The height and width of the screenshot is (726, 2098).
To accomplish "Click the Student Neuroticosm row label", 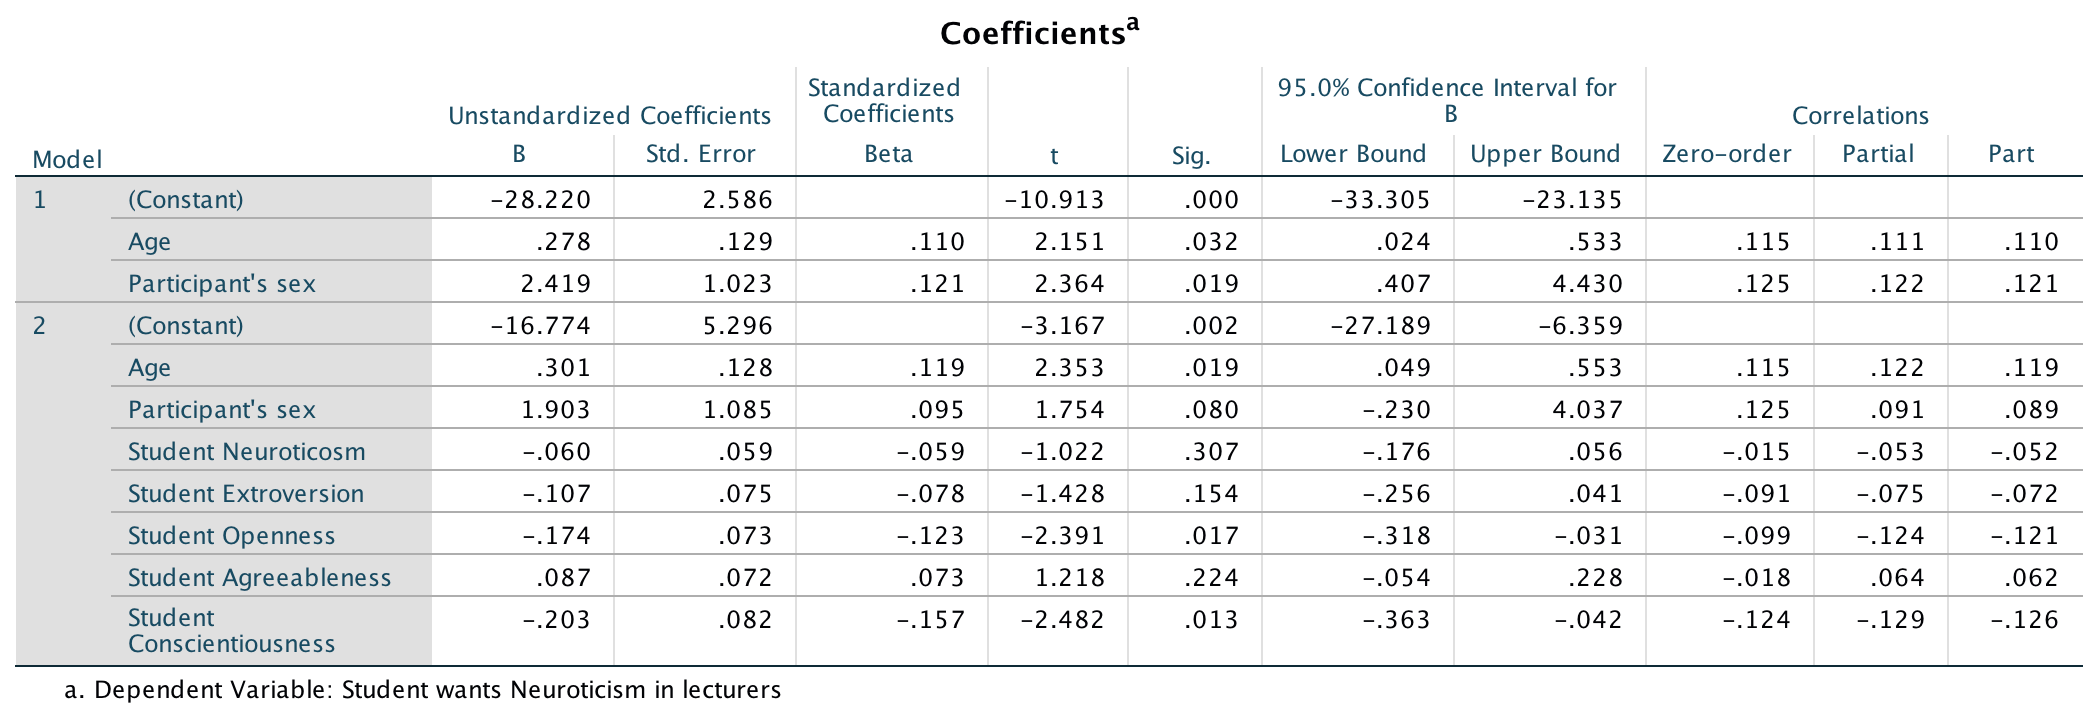I will tap(246, 452).
